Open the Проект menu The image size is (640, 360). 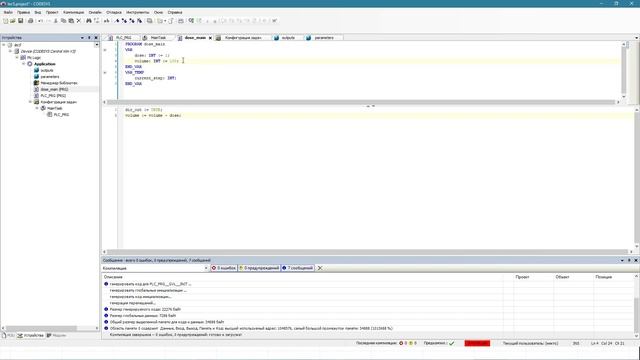pyautogui.click(x=52, y=12)
